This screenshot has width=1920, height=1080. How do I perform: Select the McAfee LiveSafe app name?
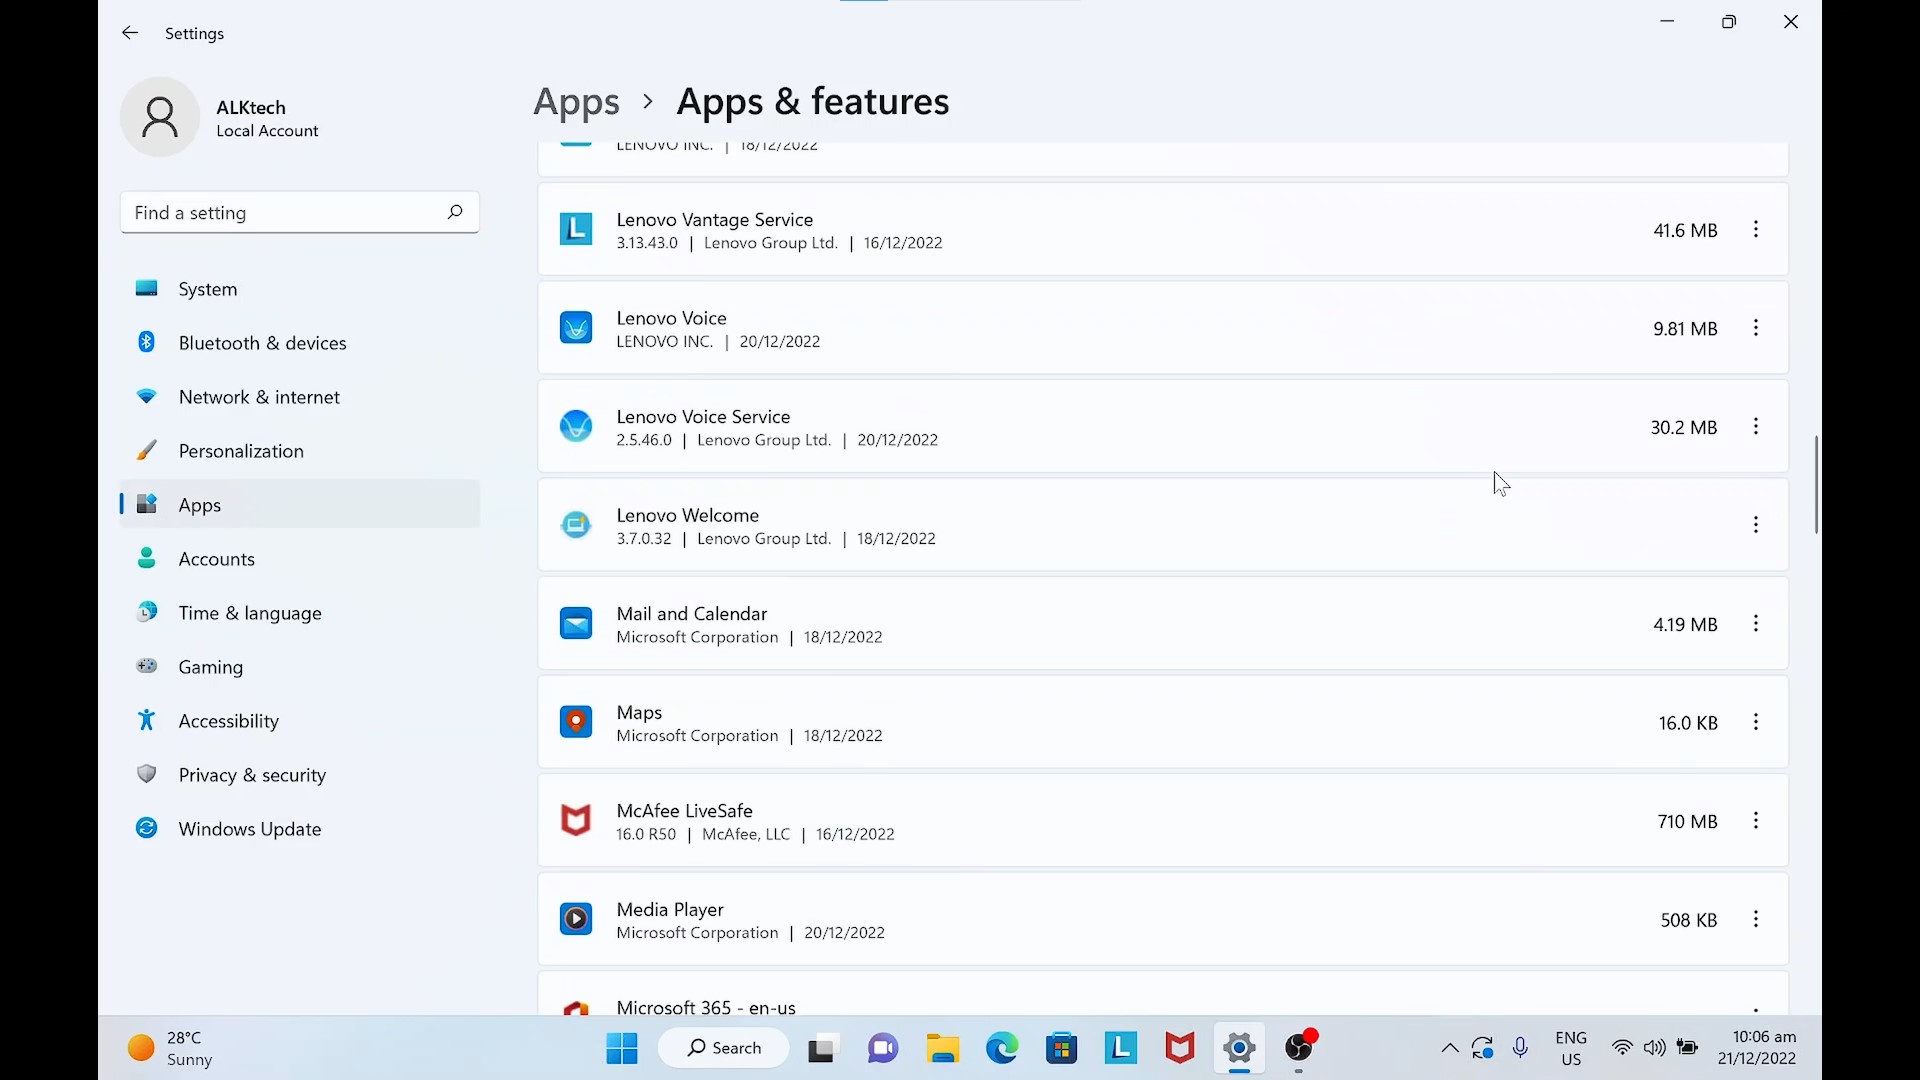[x=685, y=810]
